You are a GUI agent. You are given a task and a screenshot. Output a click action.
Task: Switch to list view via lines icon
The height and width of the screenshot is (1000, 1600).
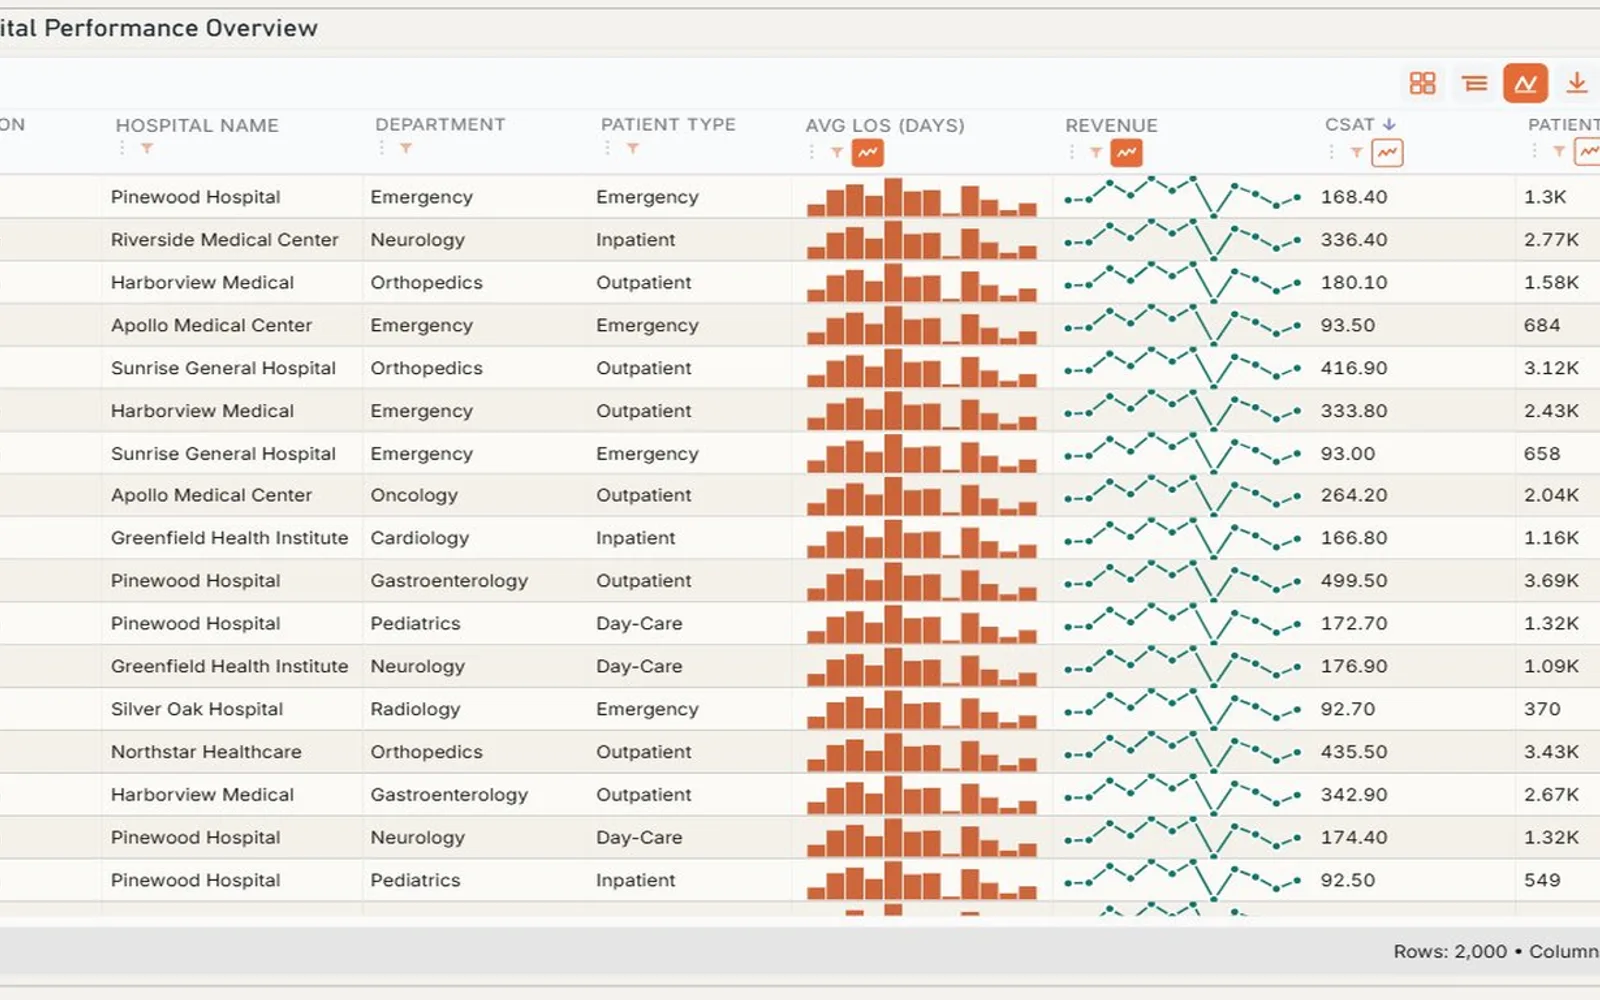pyautogui.click(x=1474, y=83)
